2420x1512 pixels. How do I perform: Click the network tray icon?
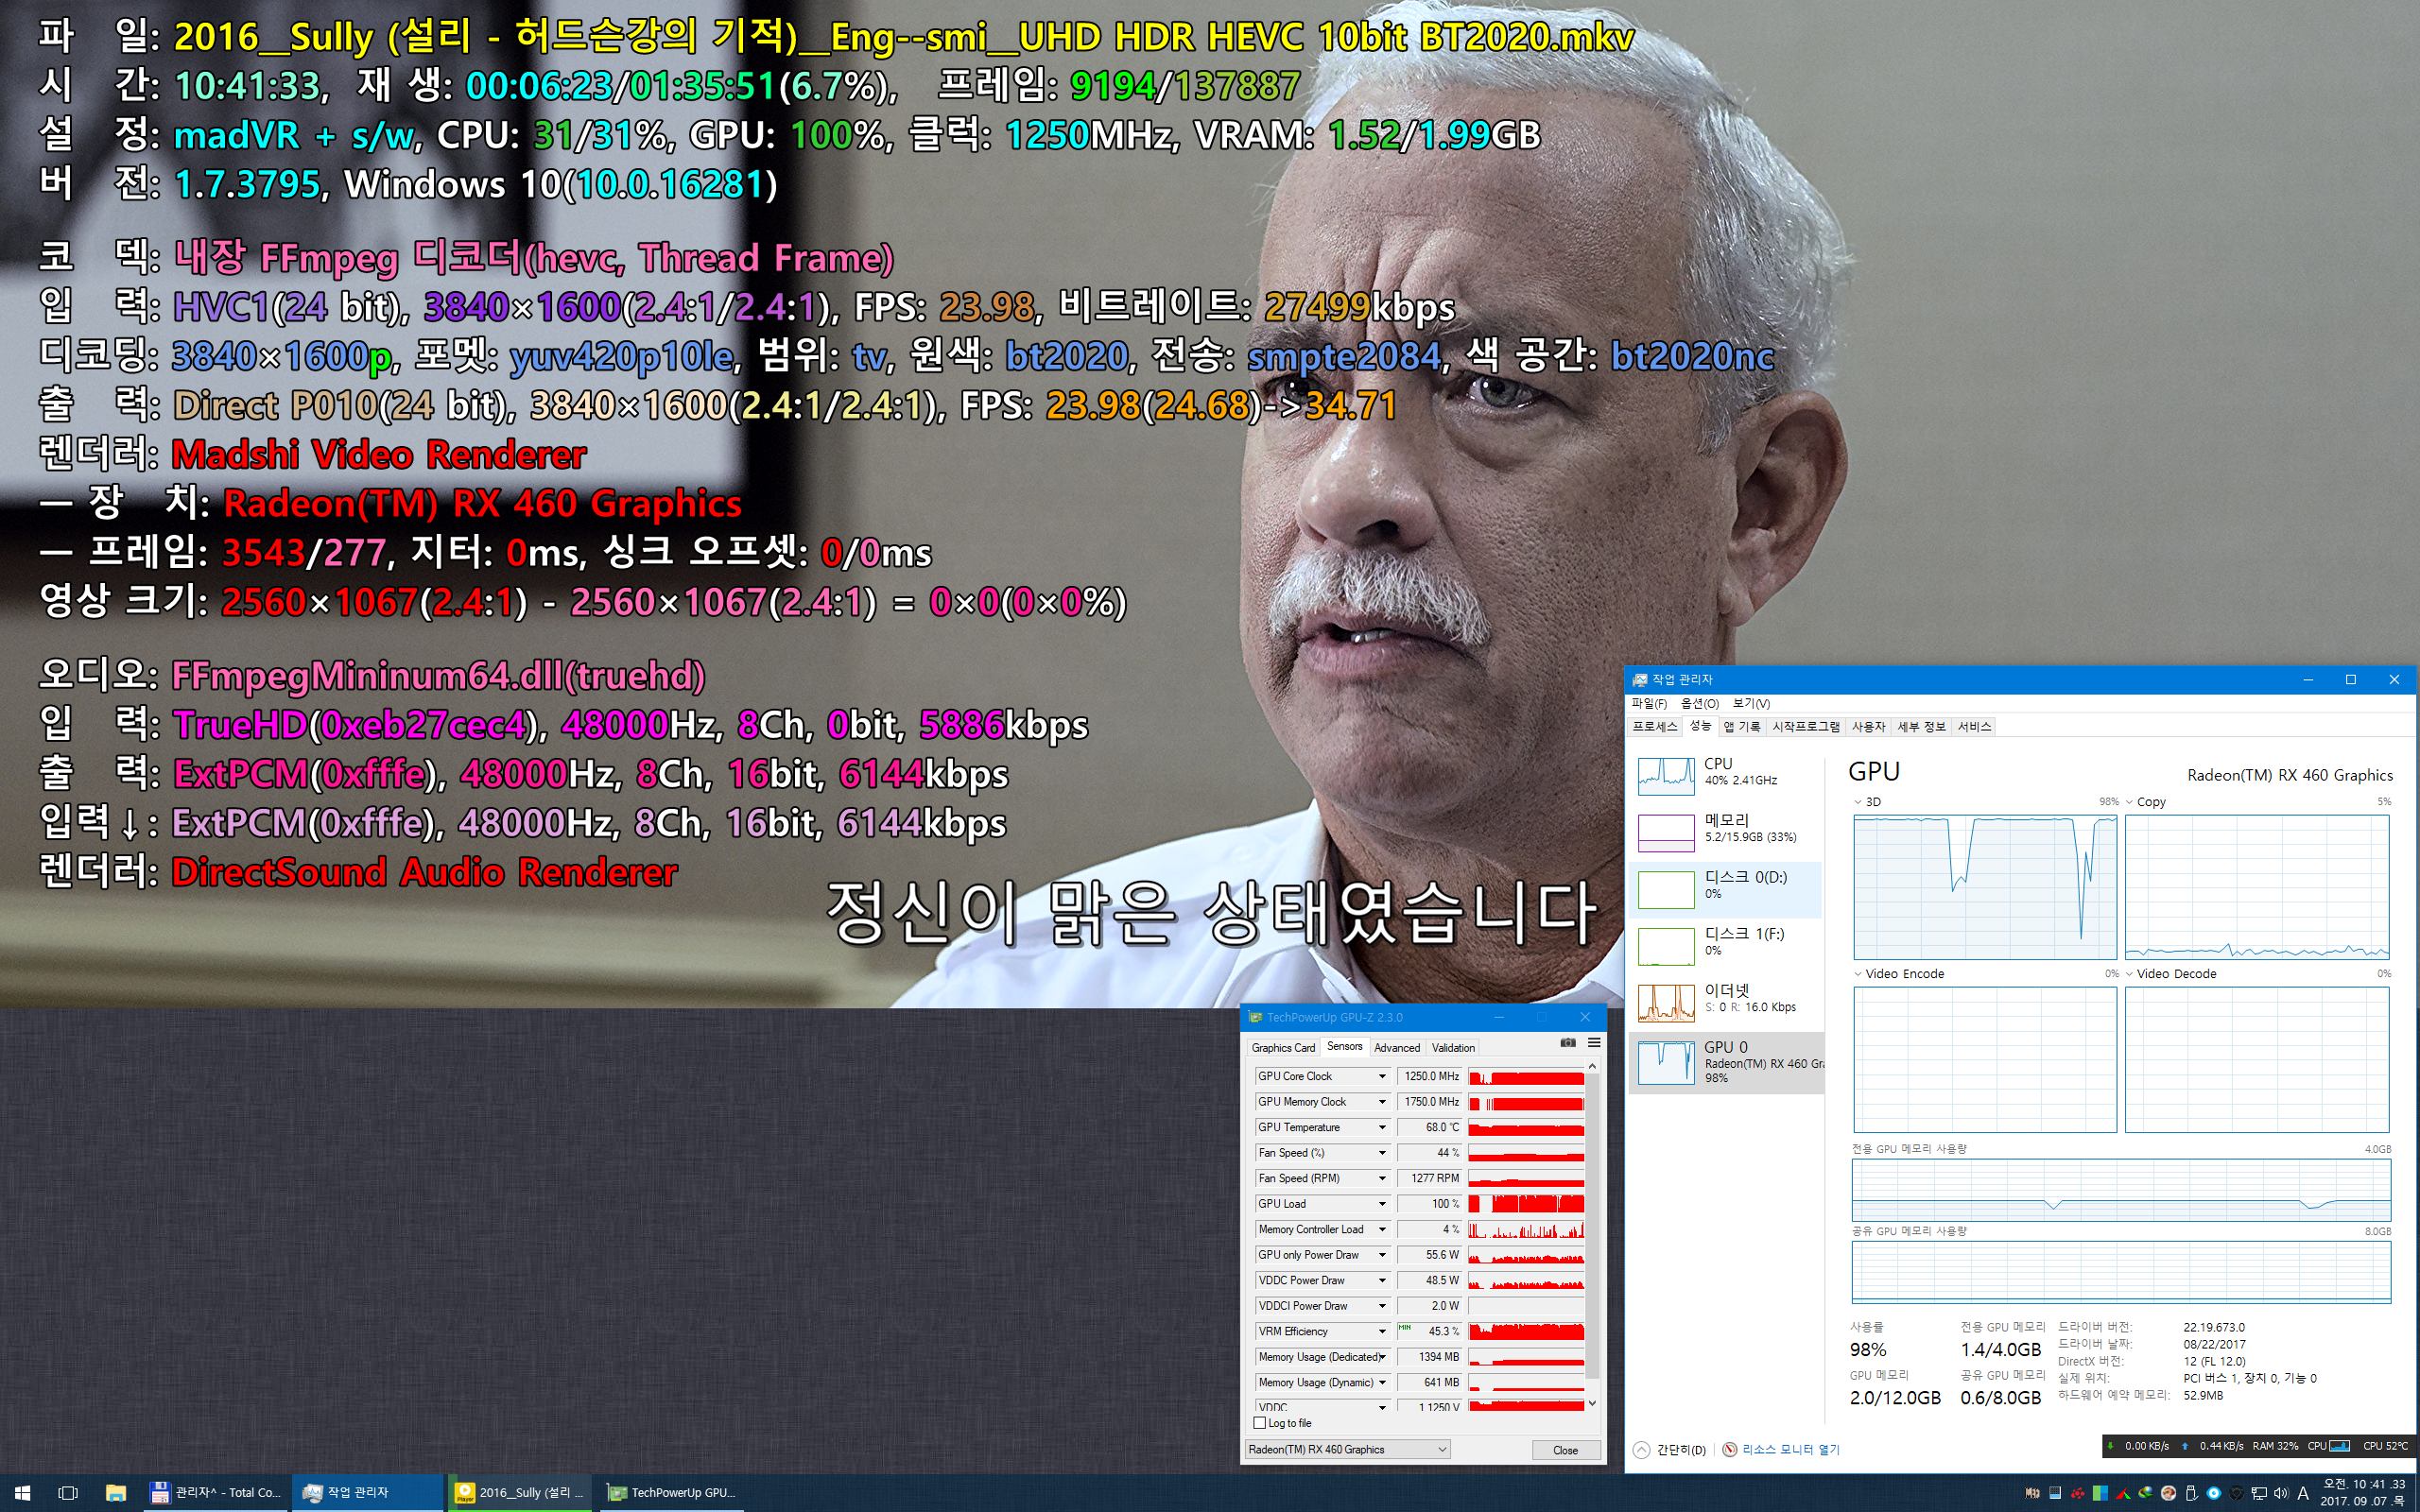pos(2260,1493)
